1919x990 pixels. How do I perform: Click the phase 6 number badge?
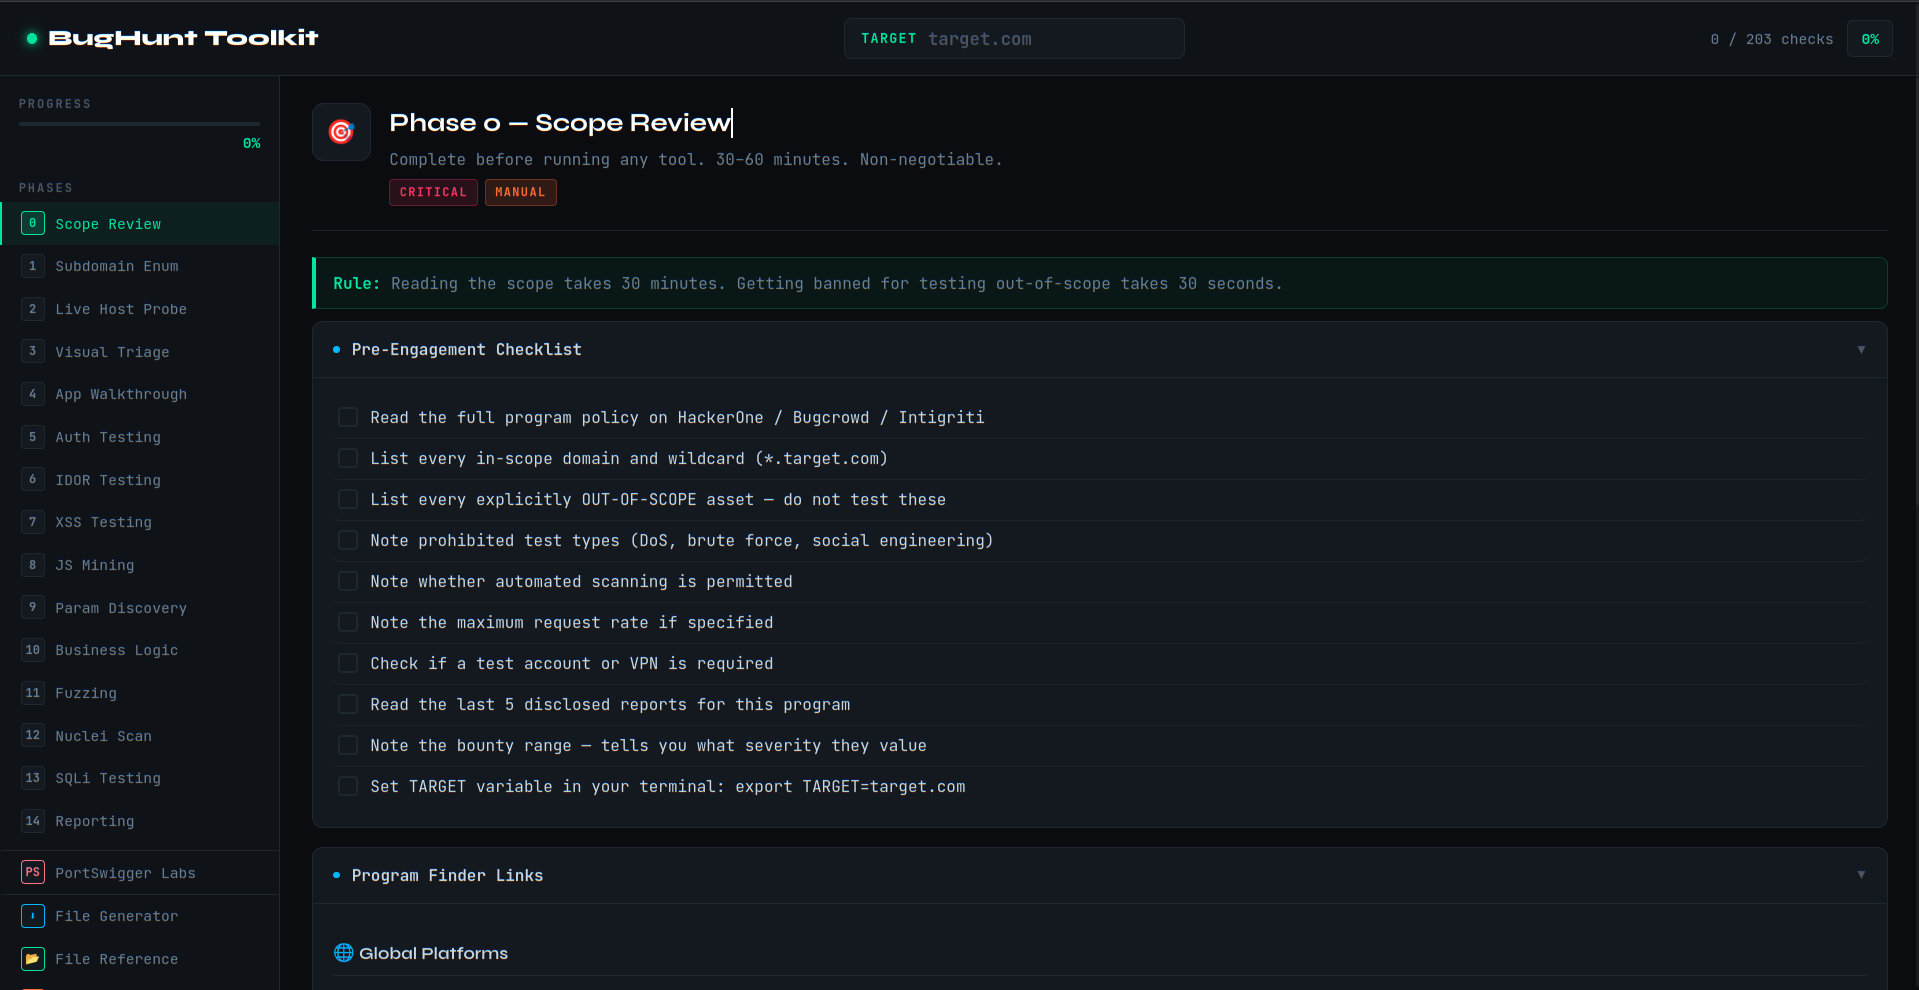[33, 479]
